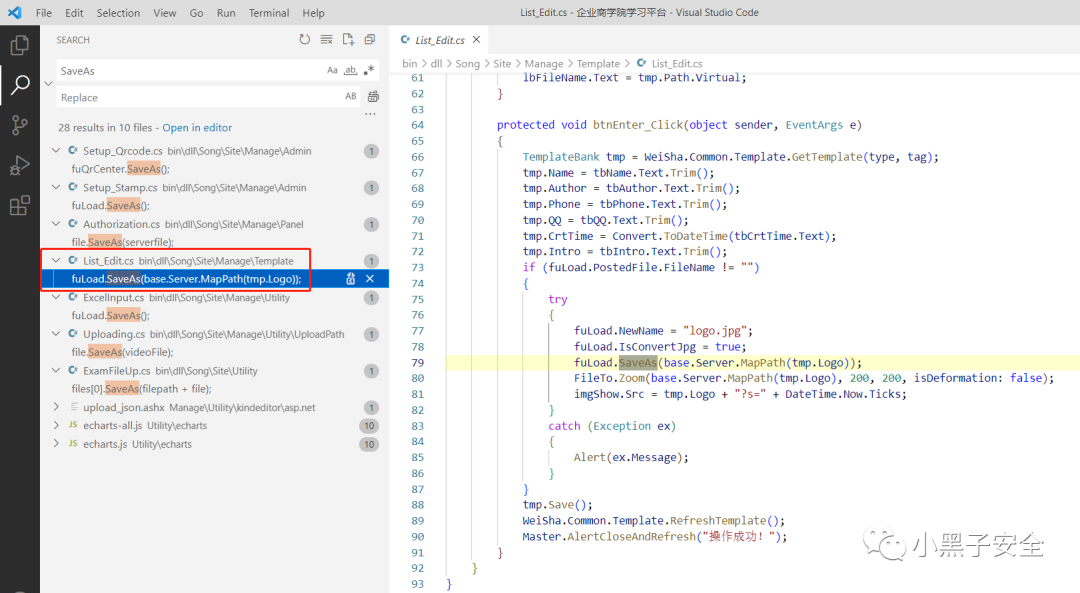1080x593 pixels.
Task: Collapse Uploading.cs results
Action: 56,334
